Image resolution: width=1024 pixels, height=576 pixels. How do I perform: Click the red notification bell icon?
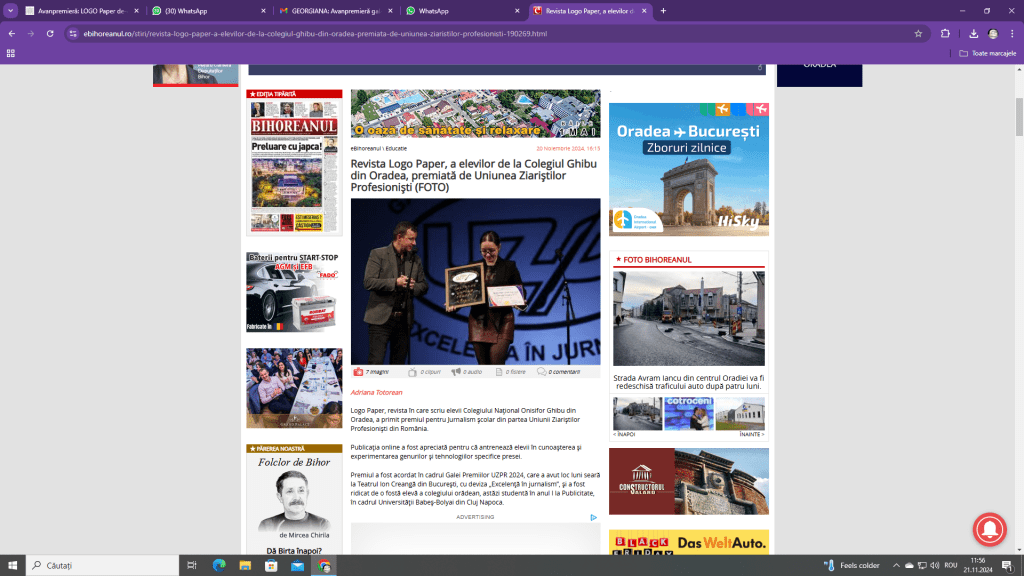(991, 530)
